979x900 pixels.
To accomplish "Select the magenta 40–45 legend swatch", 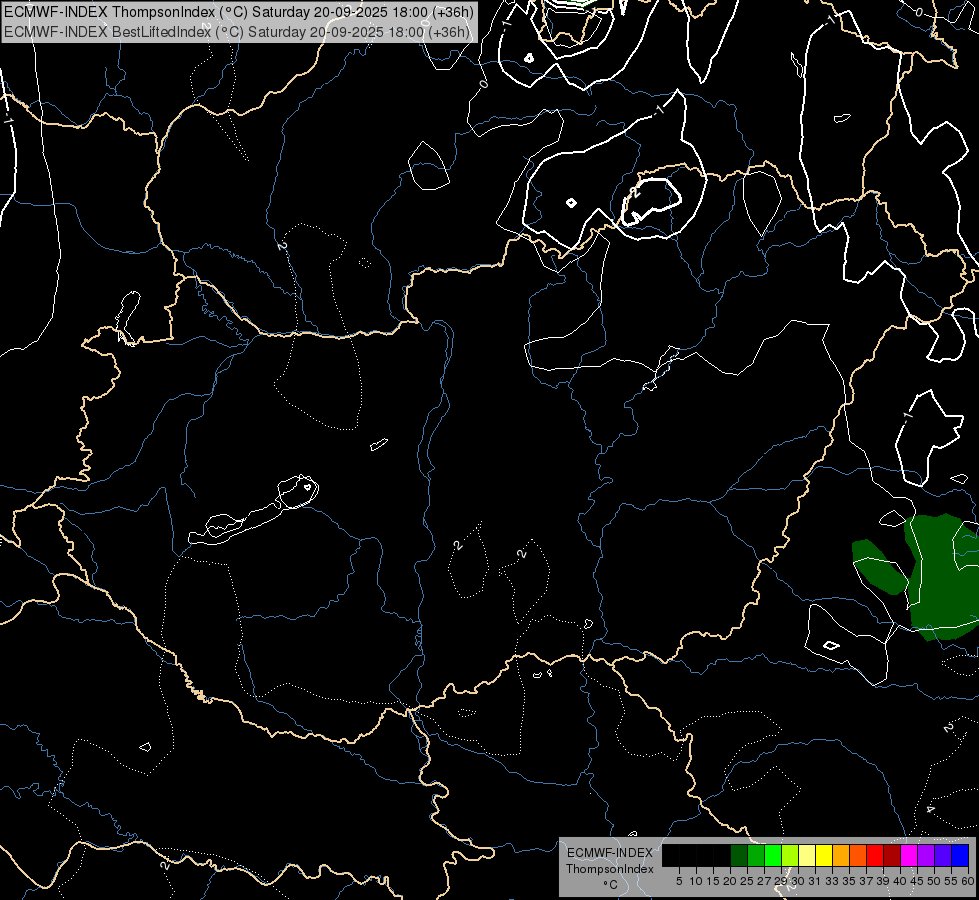I will [x=909, y=855].
